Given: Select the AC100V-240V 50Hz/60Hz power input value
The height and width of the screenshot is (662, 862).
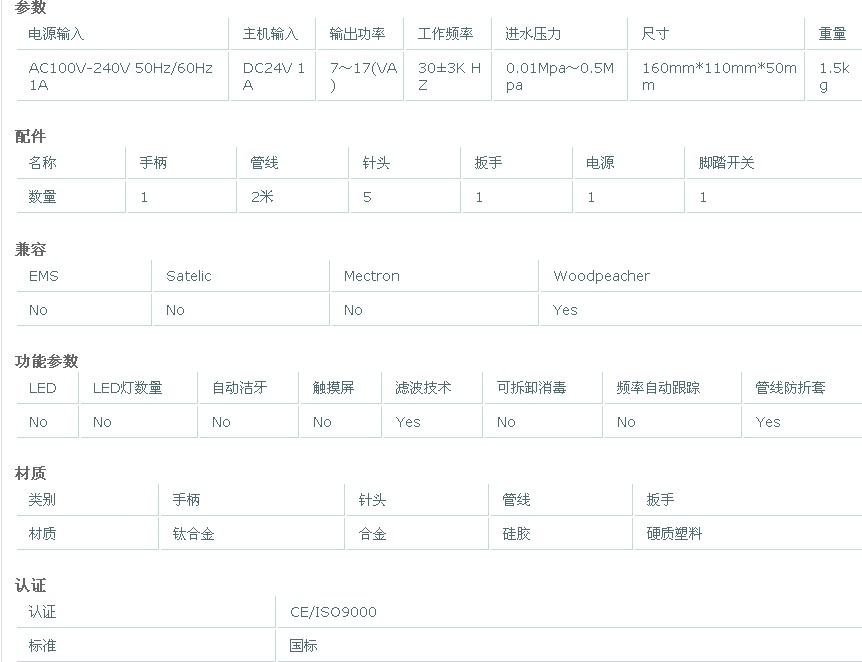Looking at the screenshot, I should point(120,77).
